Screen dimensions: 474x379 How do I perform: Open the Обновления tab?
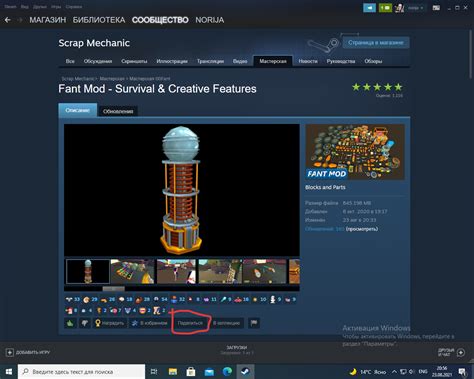[x=118, y=111]
